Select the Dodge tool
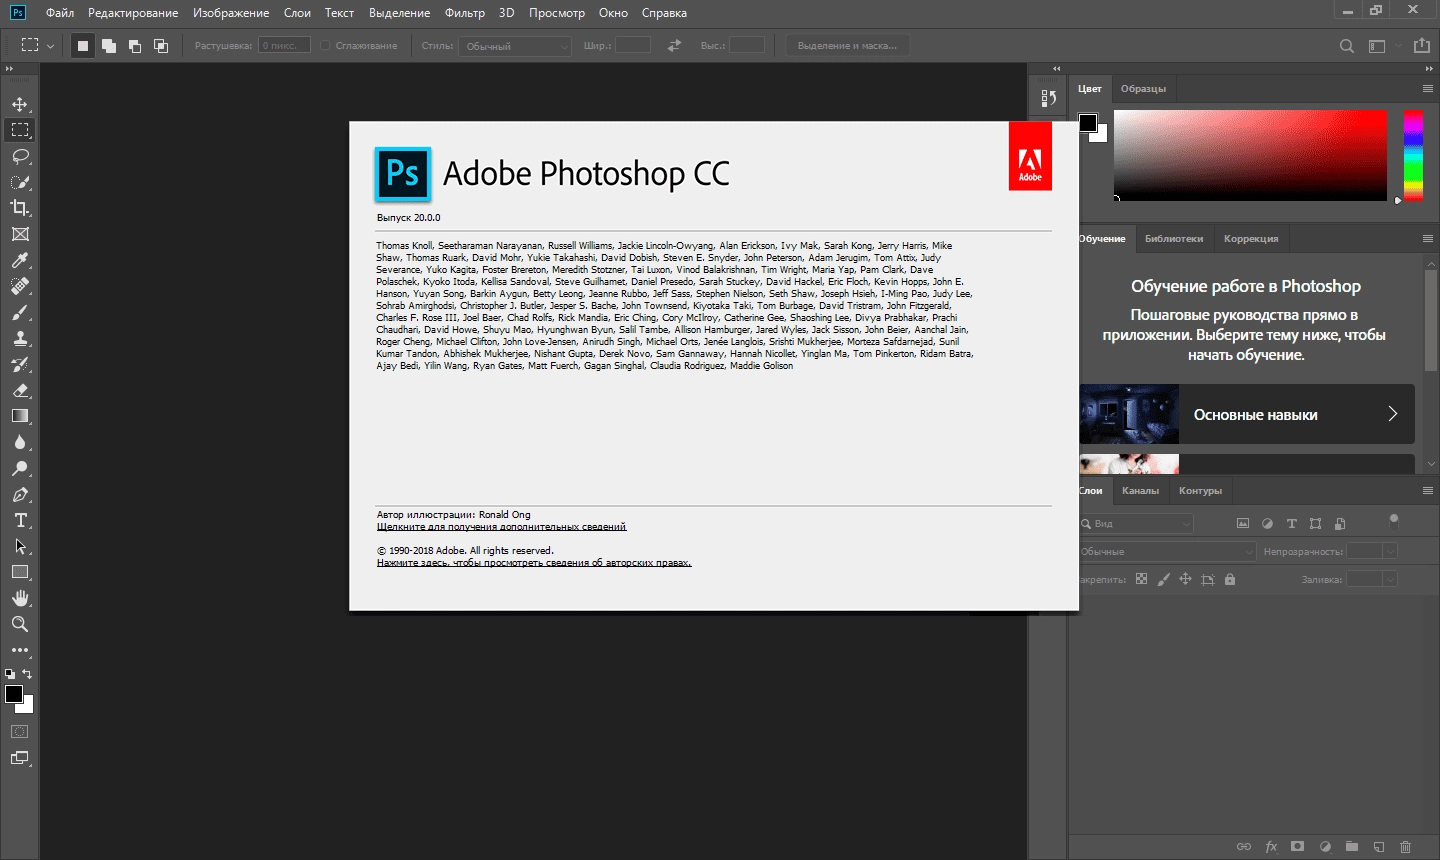This screenshot has height=860, width=1440. 20,468
